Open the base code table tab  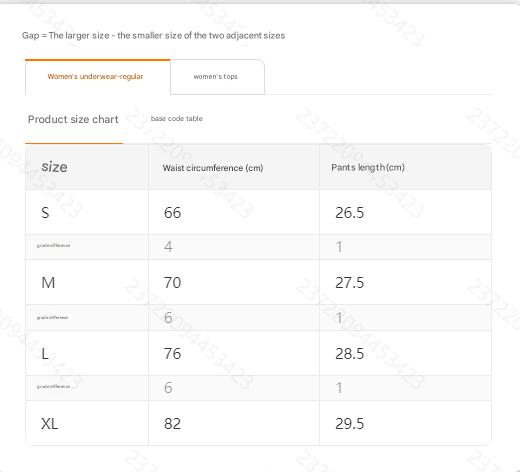(x=176, y=119)
